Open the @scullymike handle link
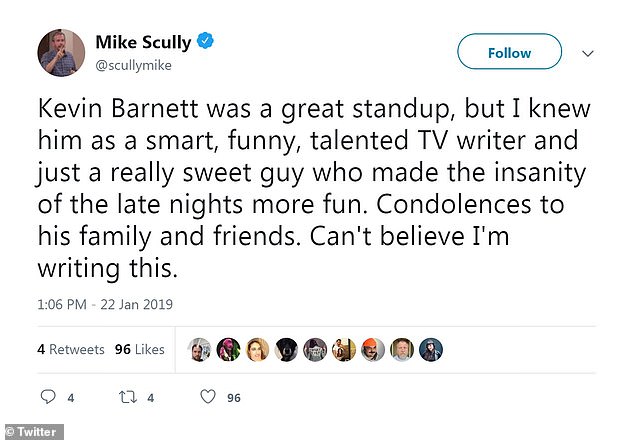634x440 pixels. click(x=133, y=66)
